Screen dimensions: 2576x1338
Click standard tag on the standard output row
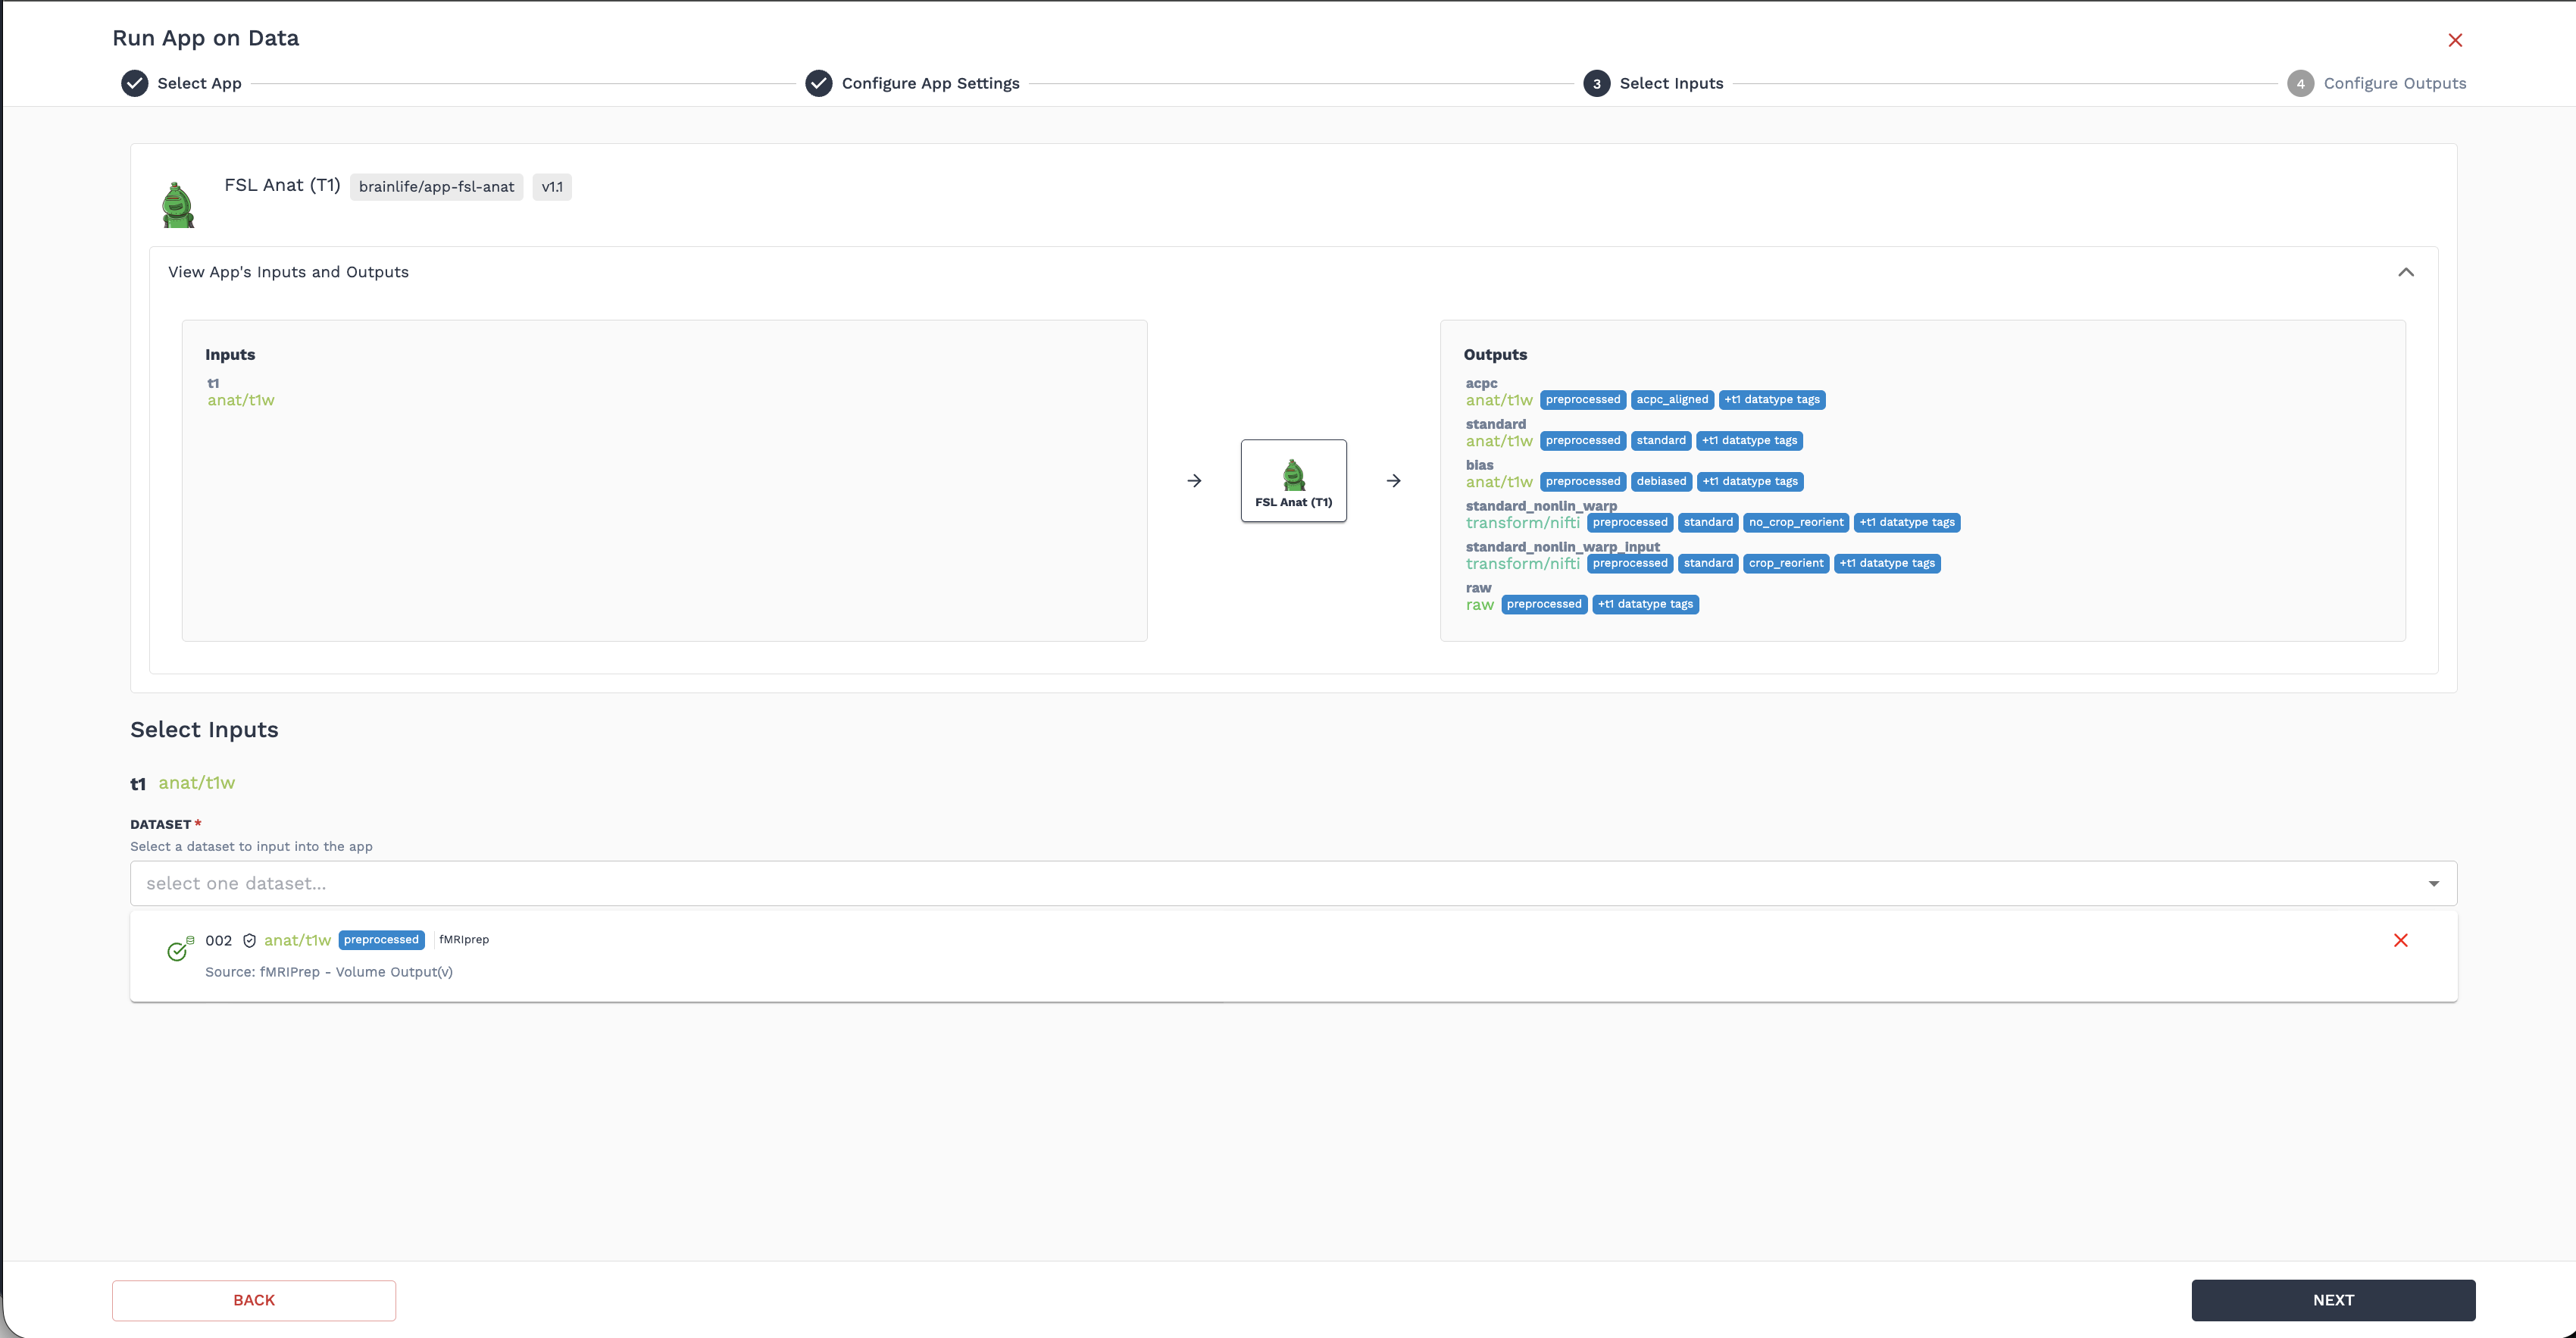(1661, 441)
